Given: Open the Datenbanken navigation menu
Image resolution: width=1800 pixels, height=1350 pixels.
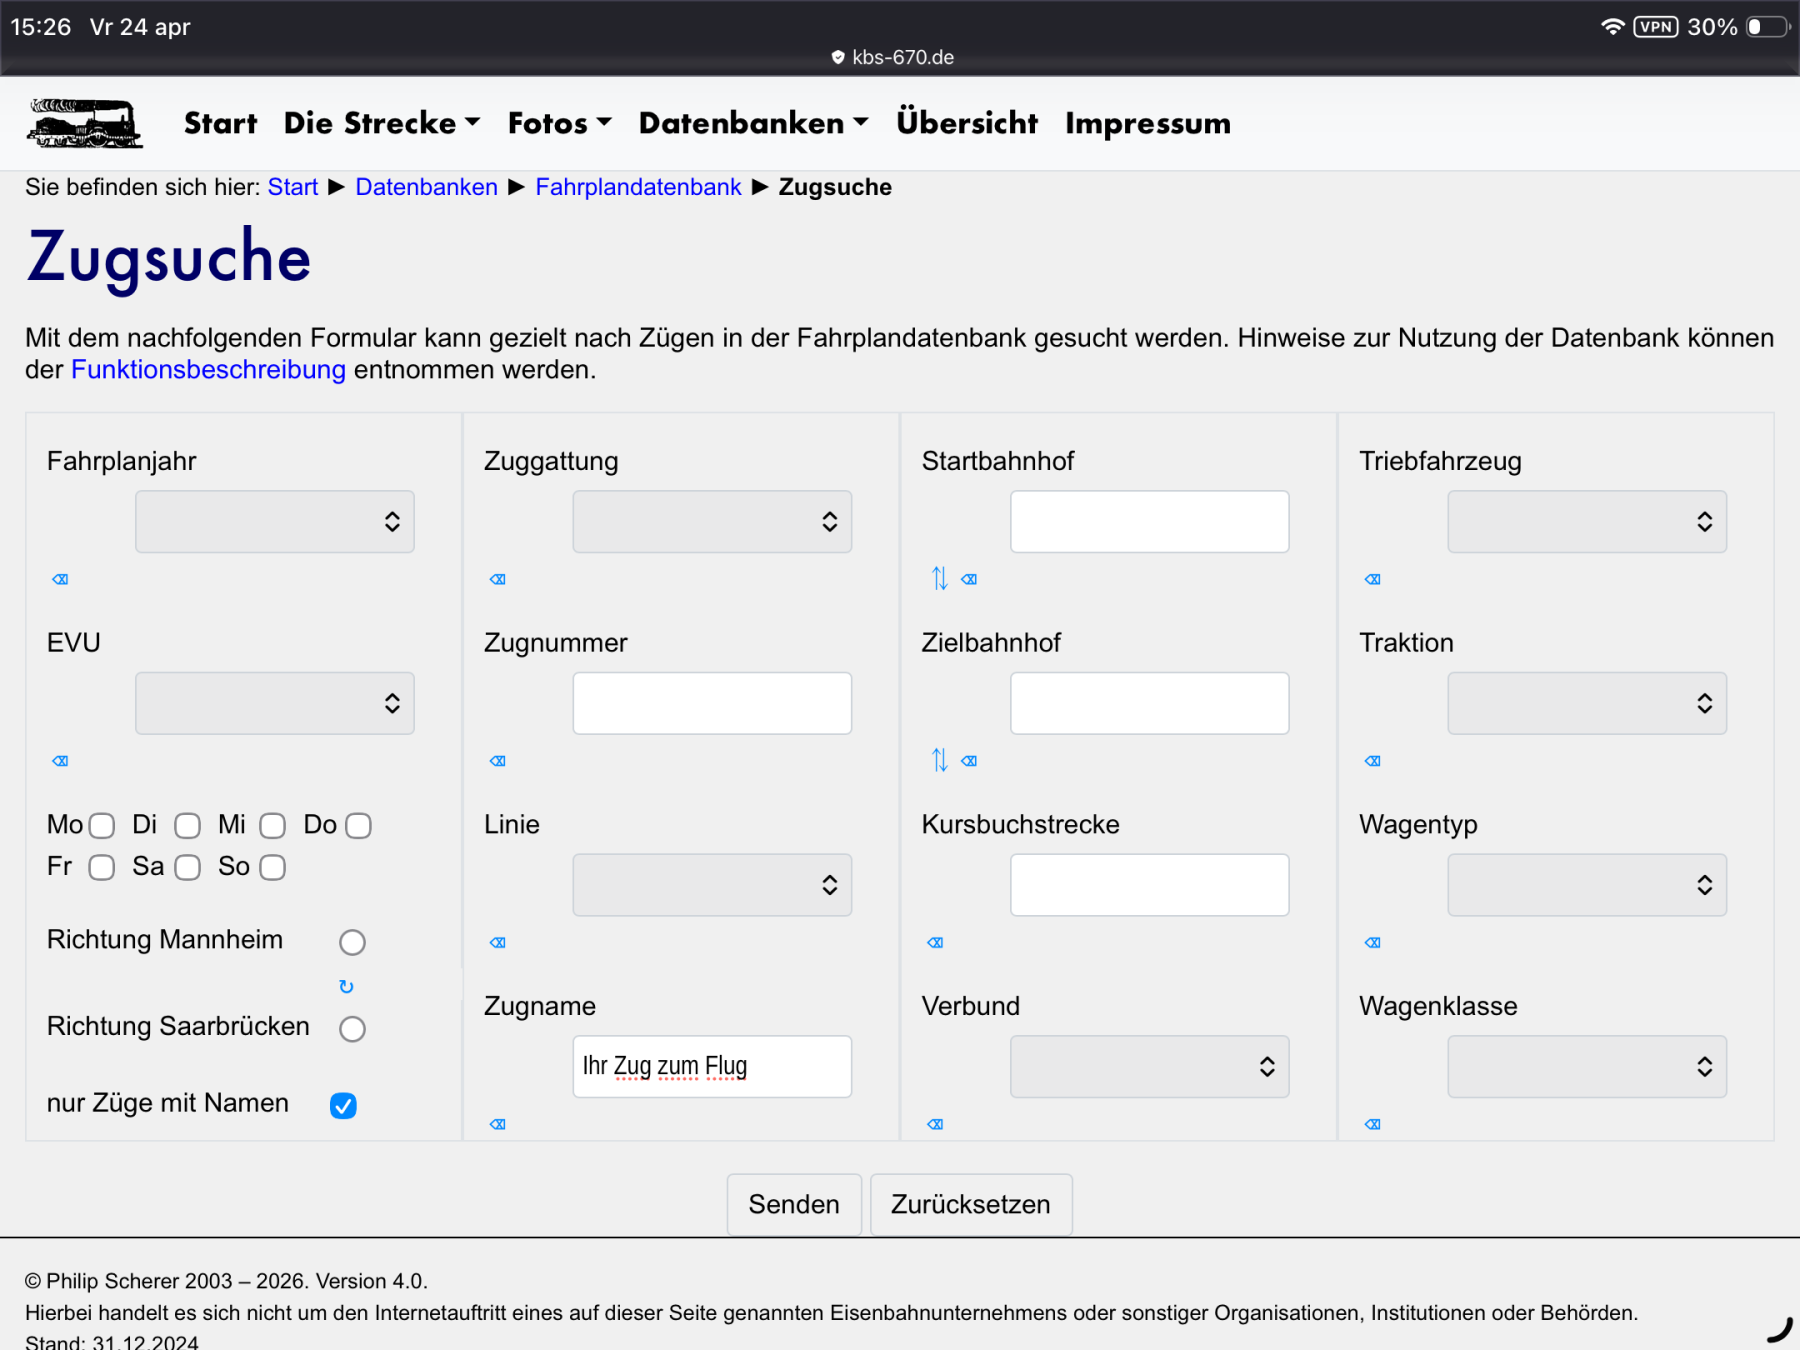Looking at the screenshot, I should click(753, 123).
